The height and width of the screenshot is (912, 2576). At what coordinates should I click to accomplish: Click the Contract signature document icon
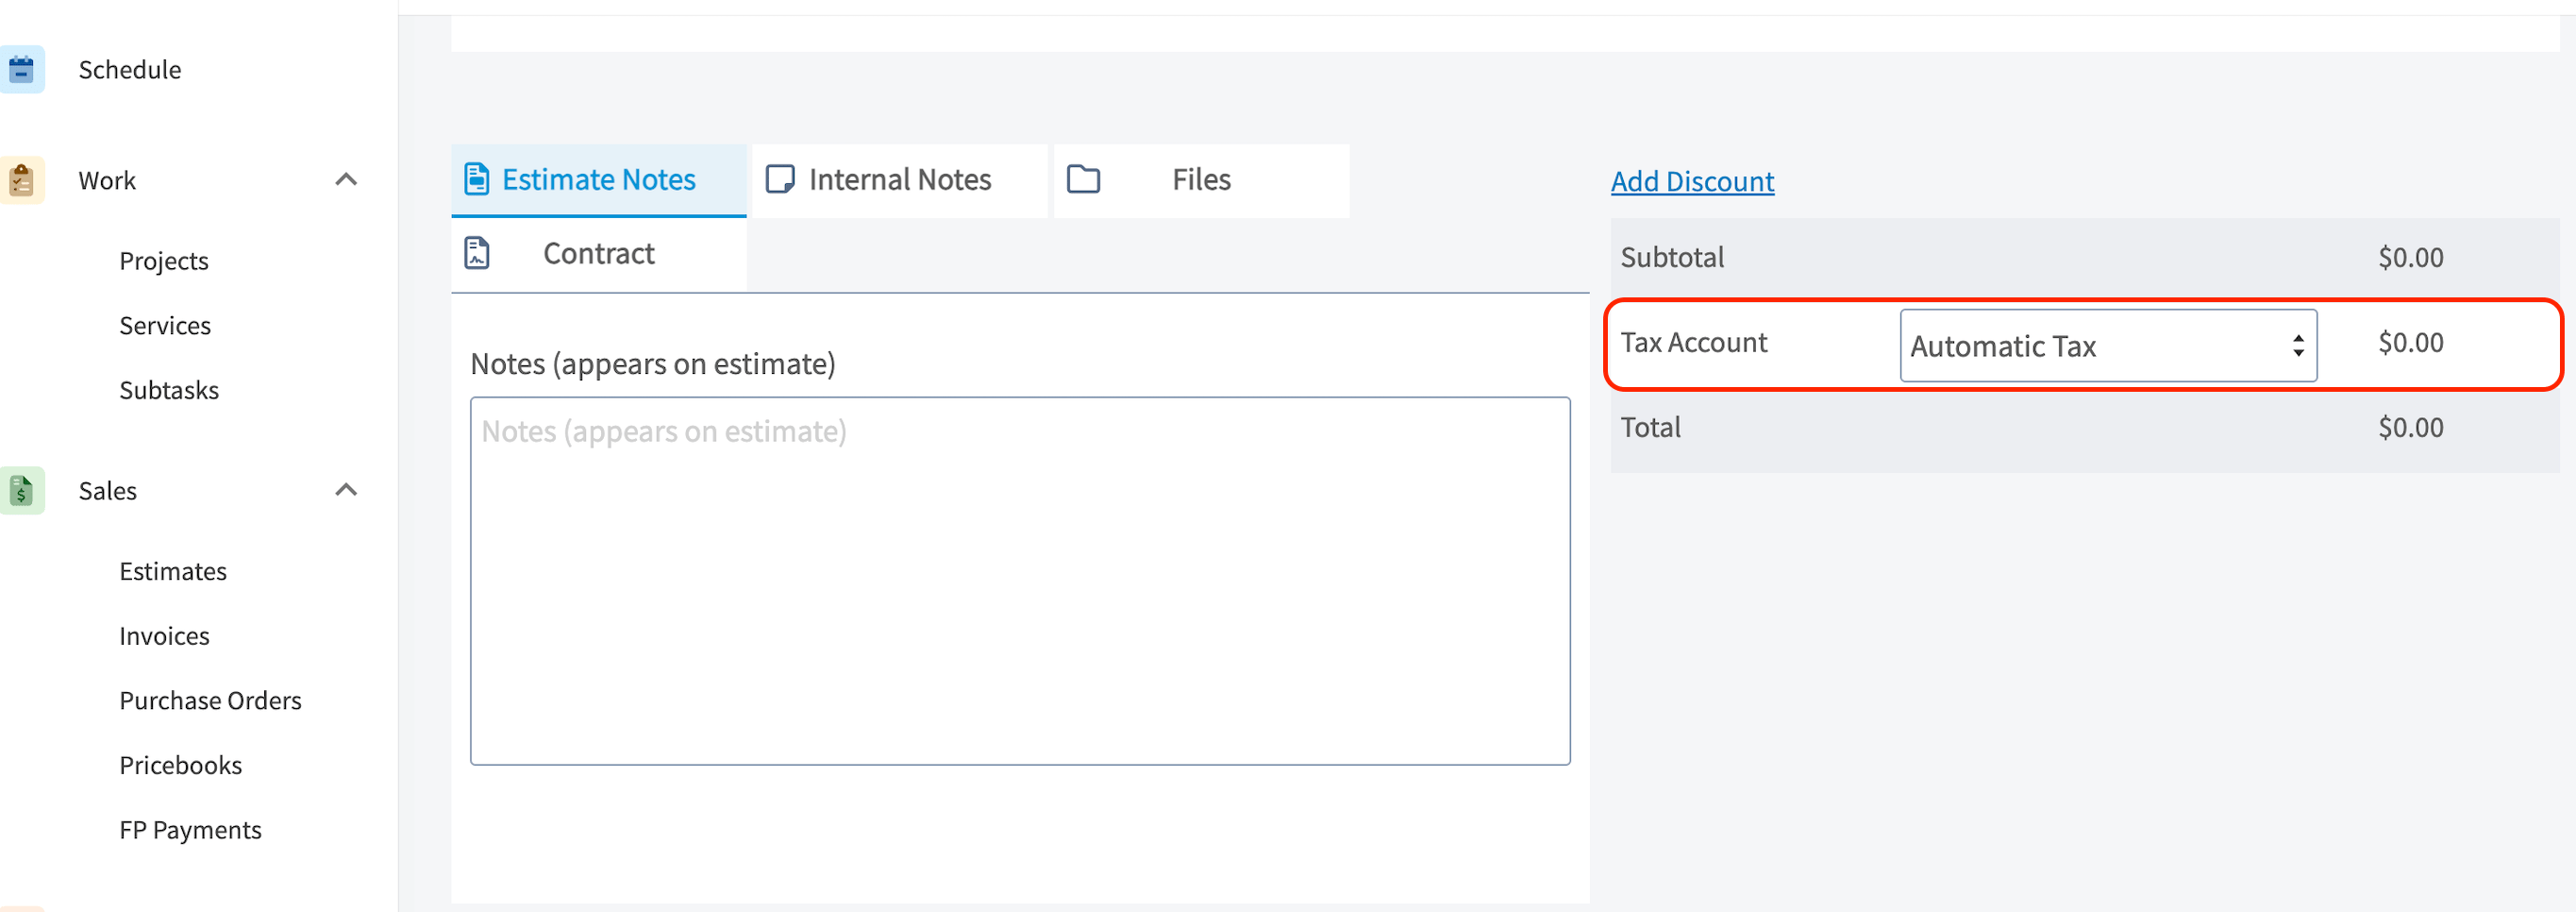(x=477, y=254)
